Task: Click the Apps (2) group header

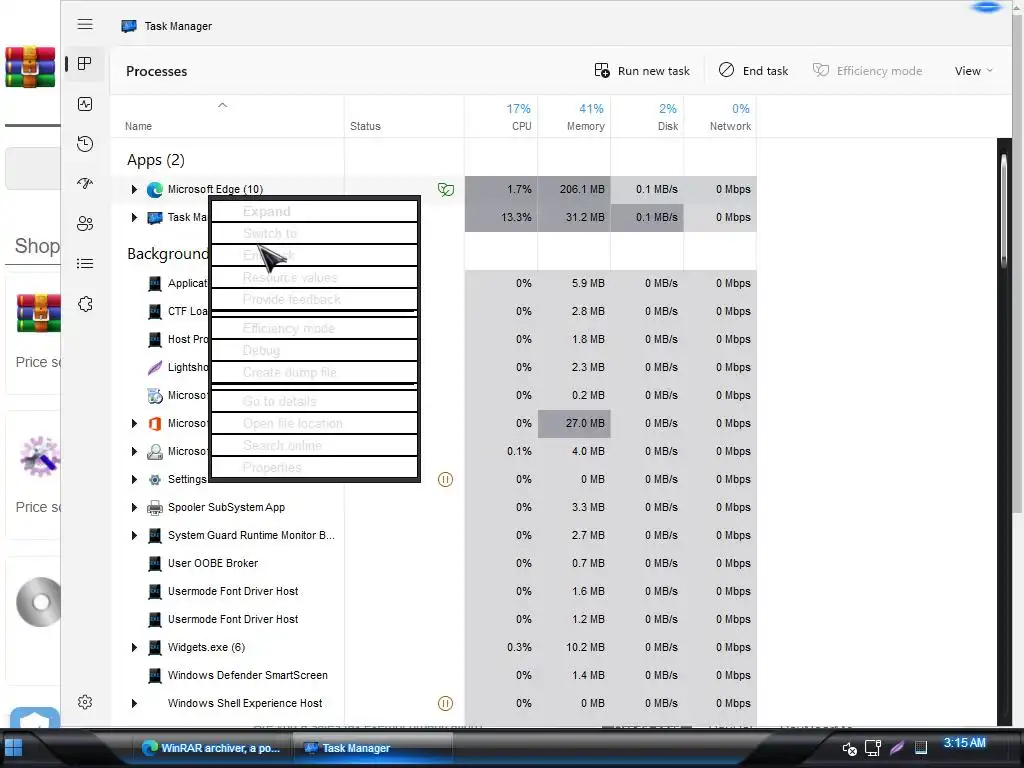Action: (155, 160)
